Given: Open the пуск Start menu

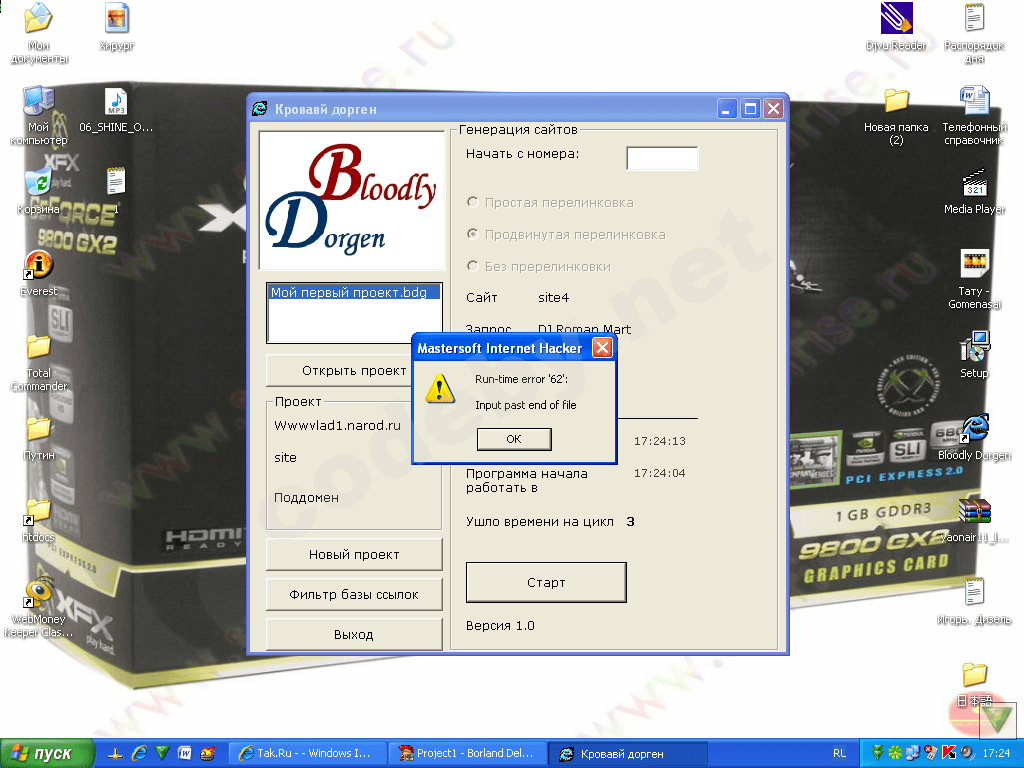Looking at the screenshot, I should (47, 753).
